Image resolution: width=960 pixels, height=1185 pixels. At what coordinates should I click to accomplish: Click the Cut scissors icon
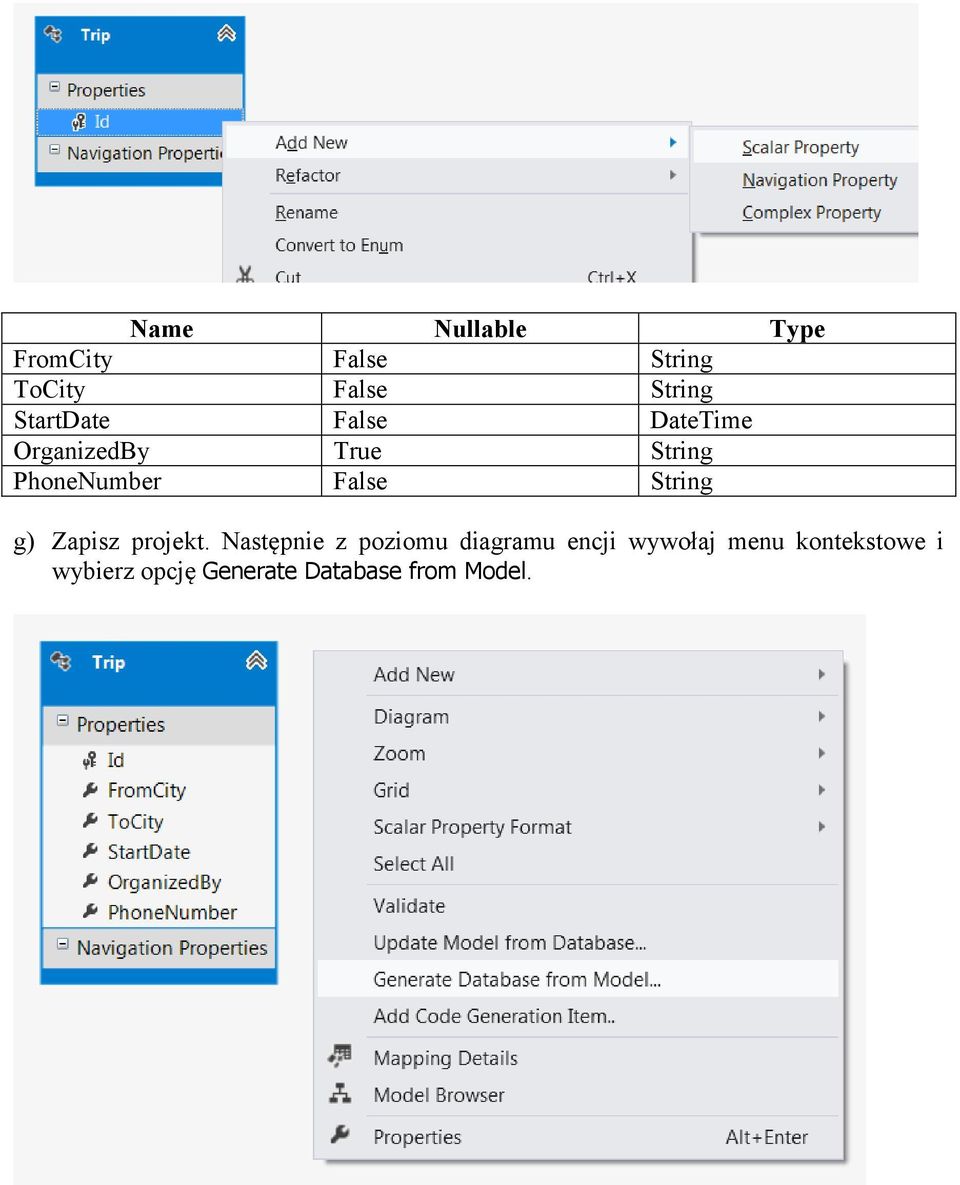pyautogui.click(x=245, y=274)
